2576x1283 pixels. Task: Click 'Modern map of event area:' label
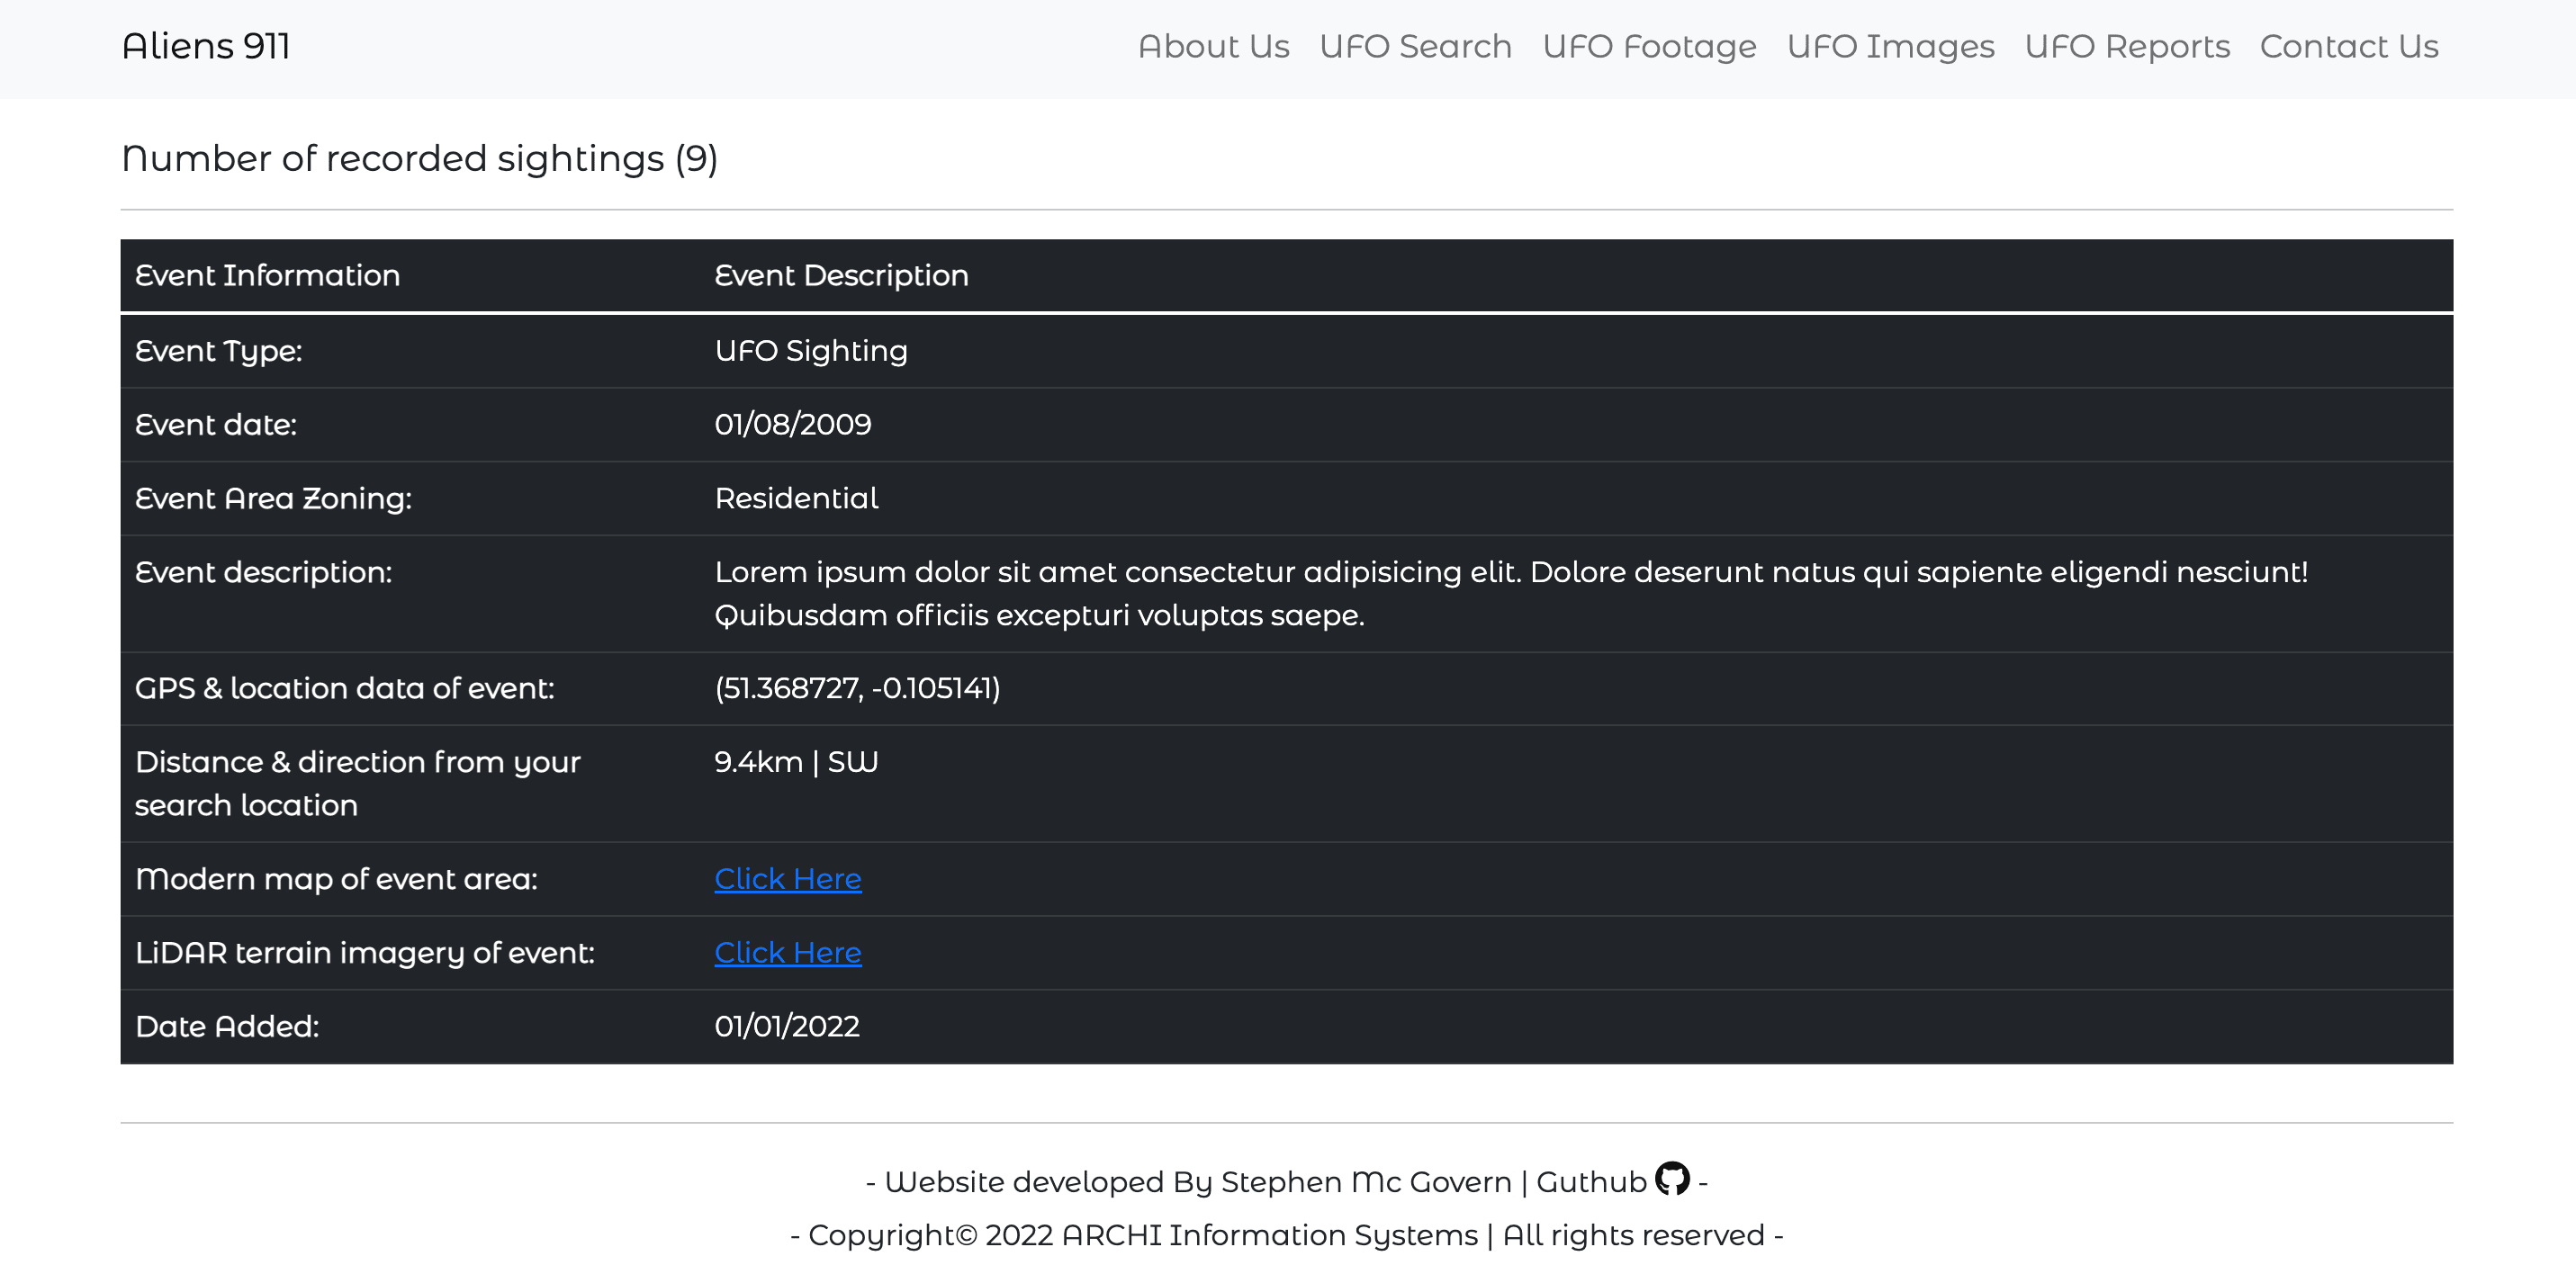tap(336, 879)
